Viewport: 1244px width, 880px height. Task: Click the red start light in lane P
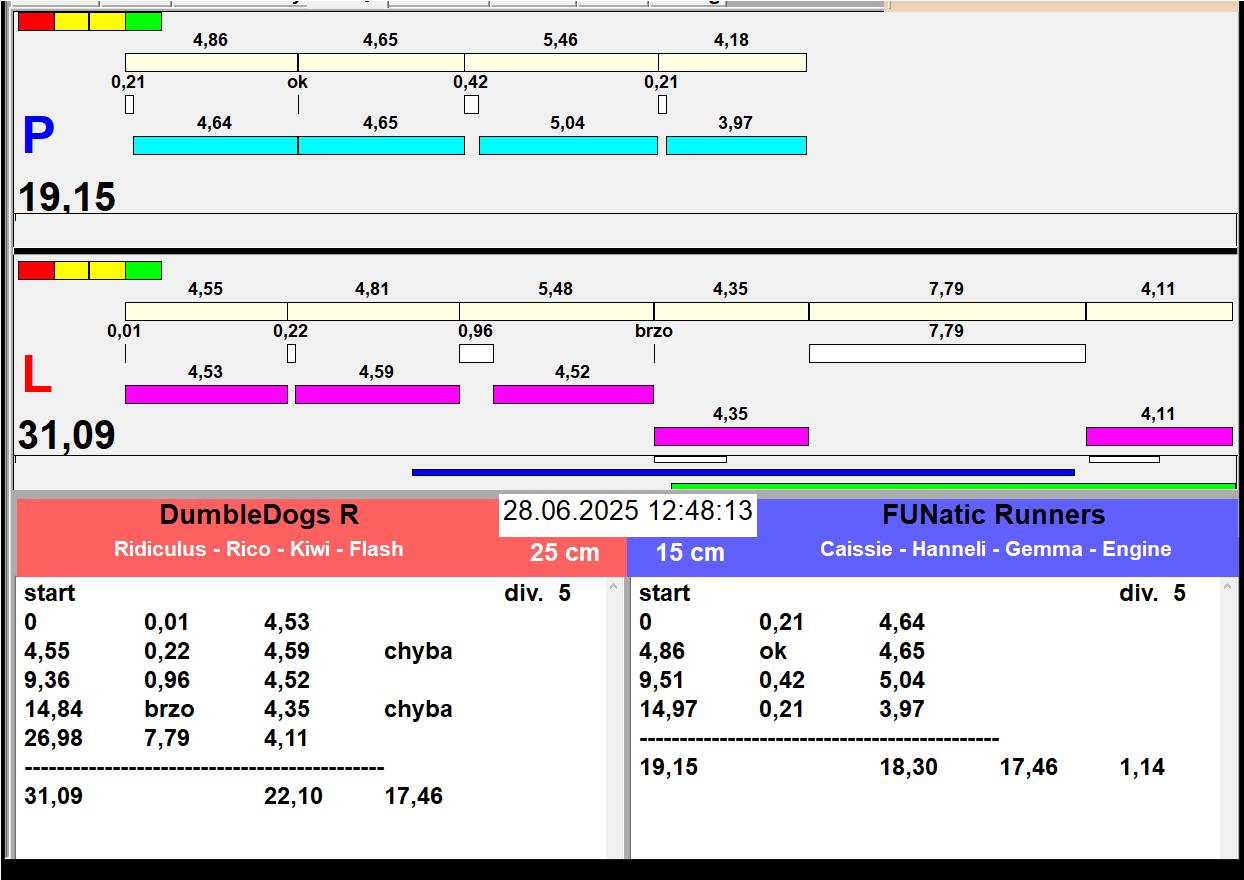click(x=36, y=21)
